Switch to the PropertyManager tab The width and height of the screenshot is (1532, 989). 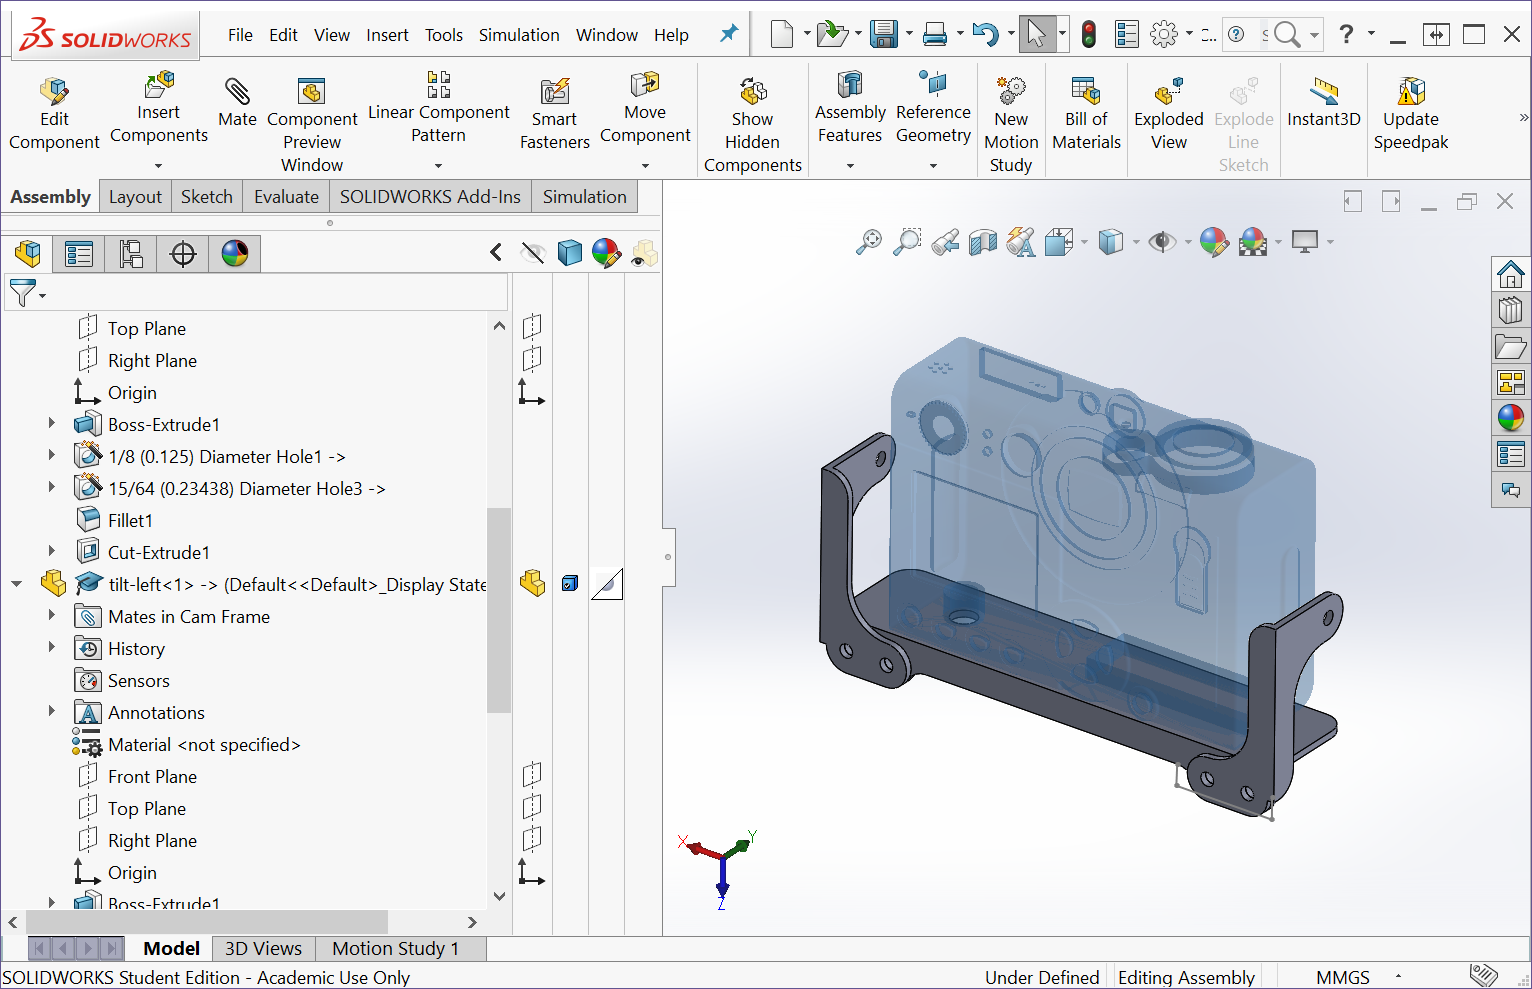coord(79,254)
